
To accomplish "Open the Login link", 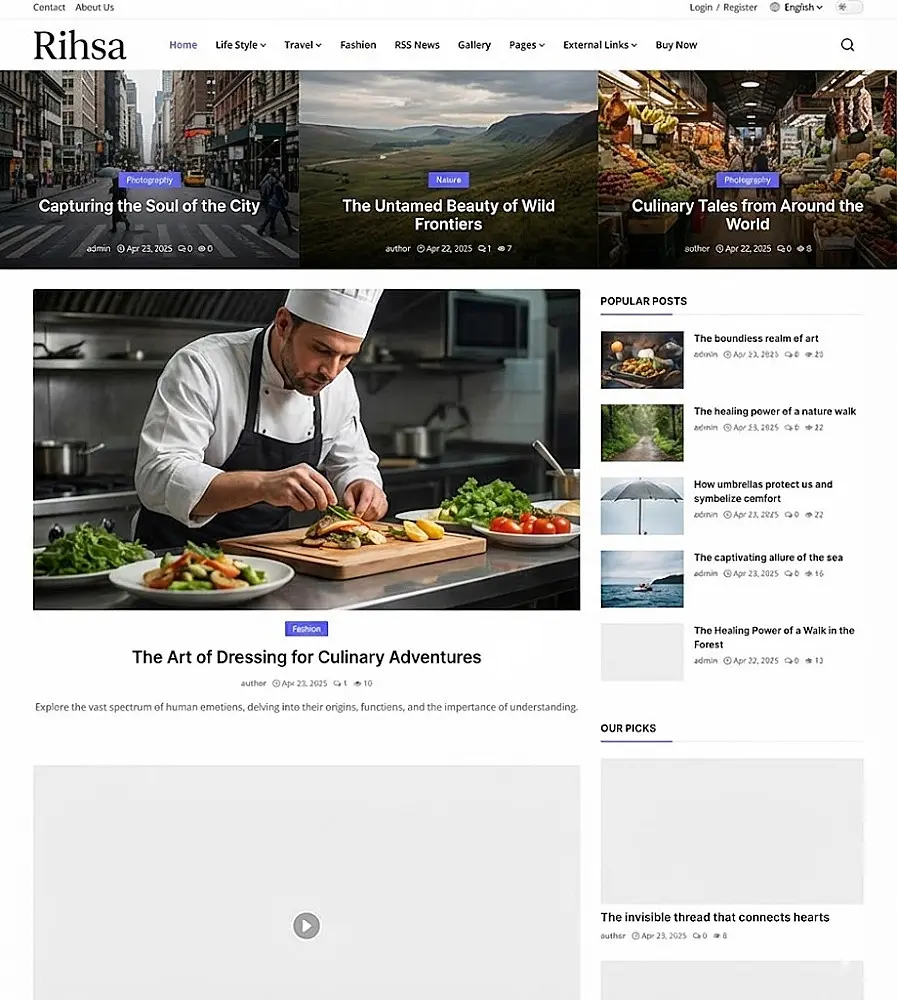I will coord(701,7).
